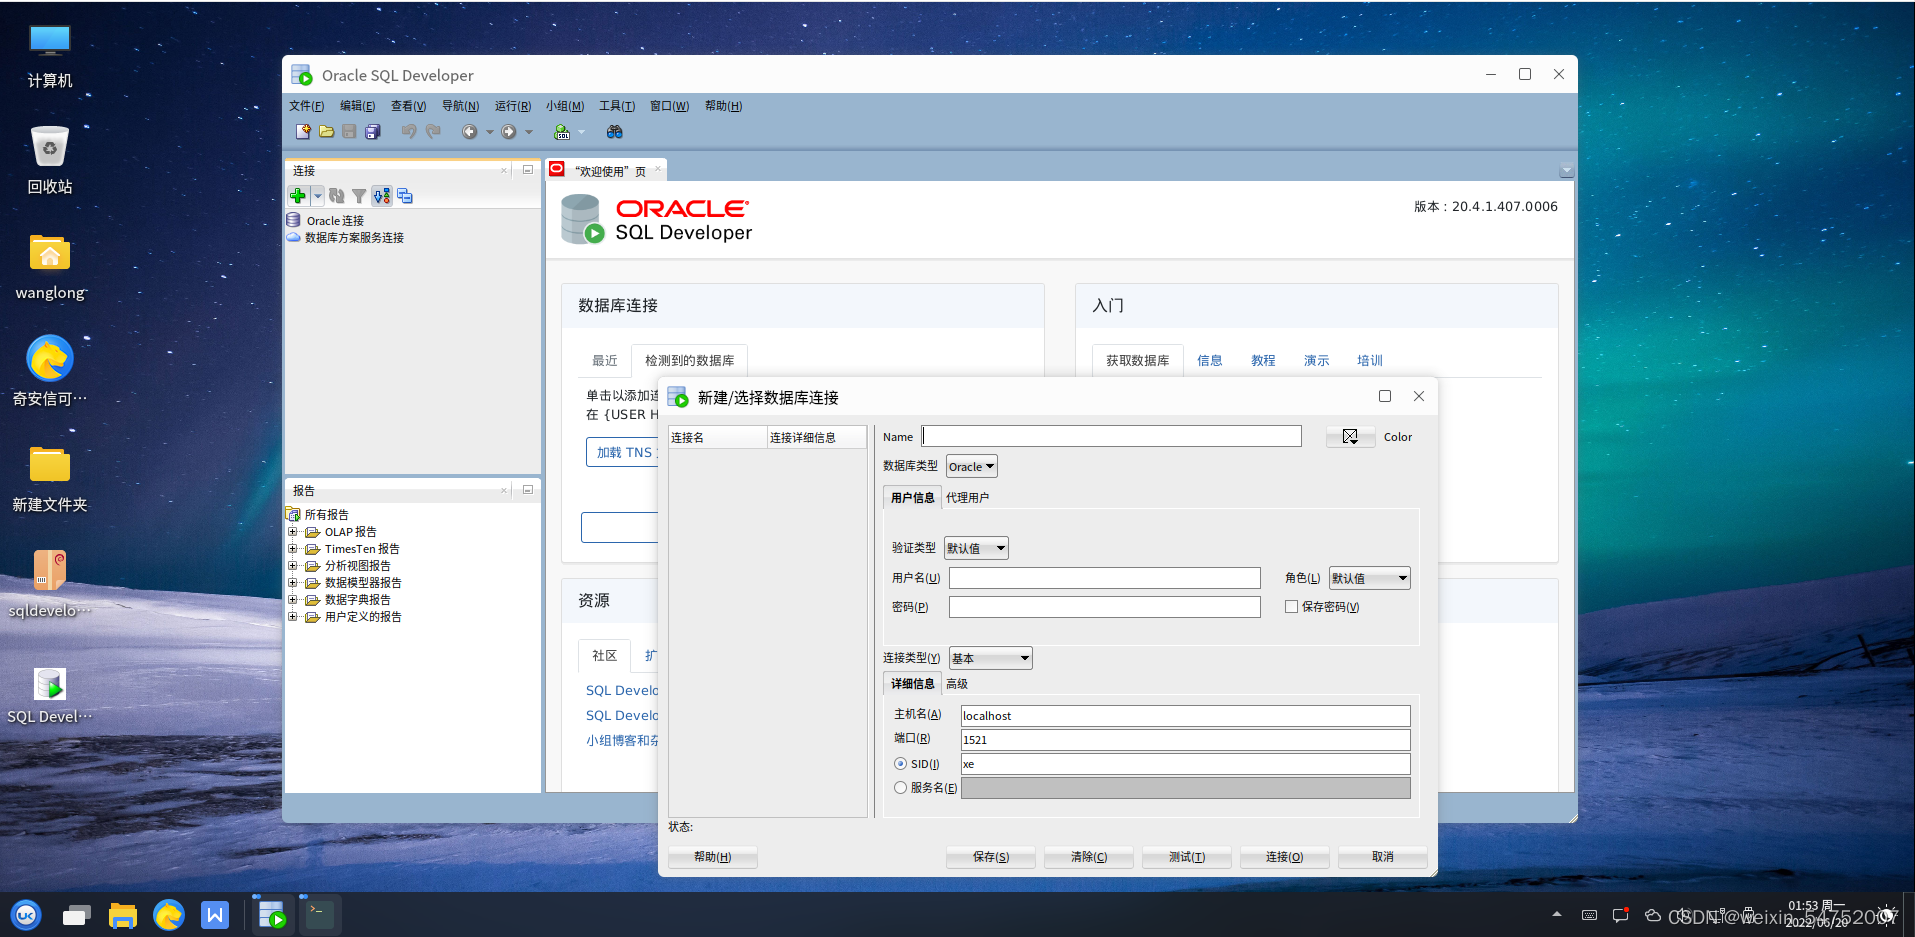Switch to the 高级 tab
This screenshot has width=1915, height=937.
pyautogui.click(x=957, y=684)
